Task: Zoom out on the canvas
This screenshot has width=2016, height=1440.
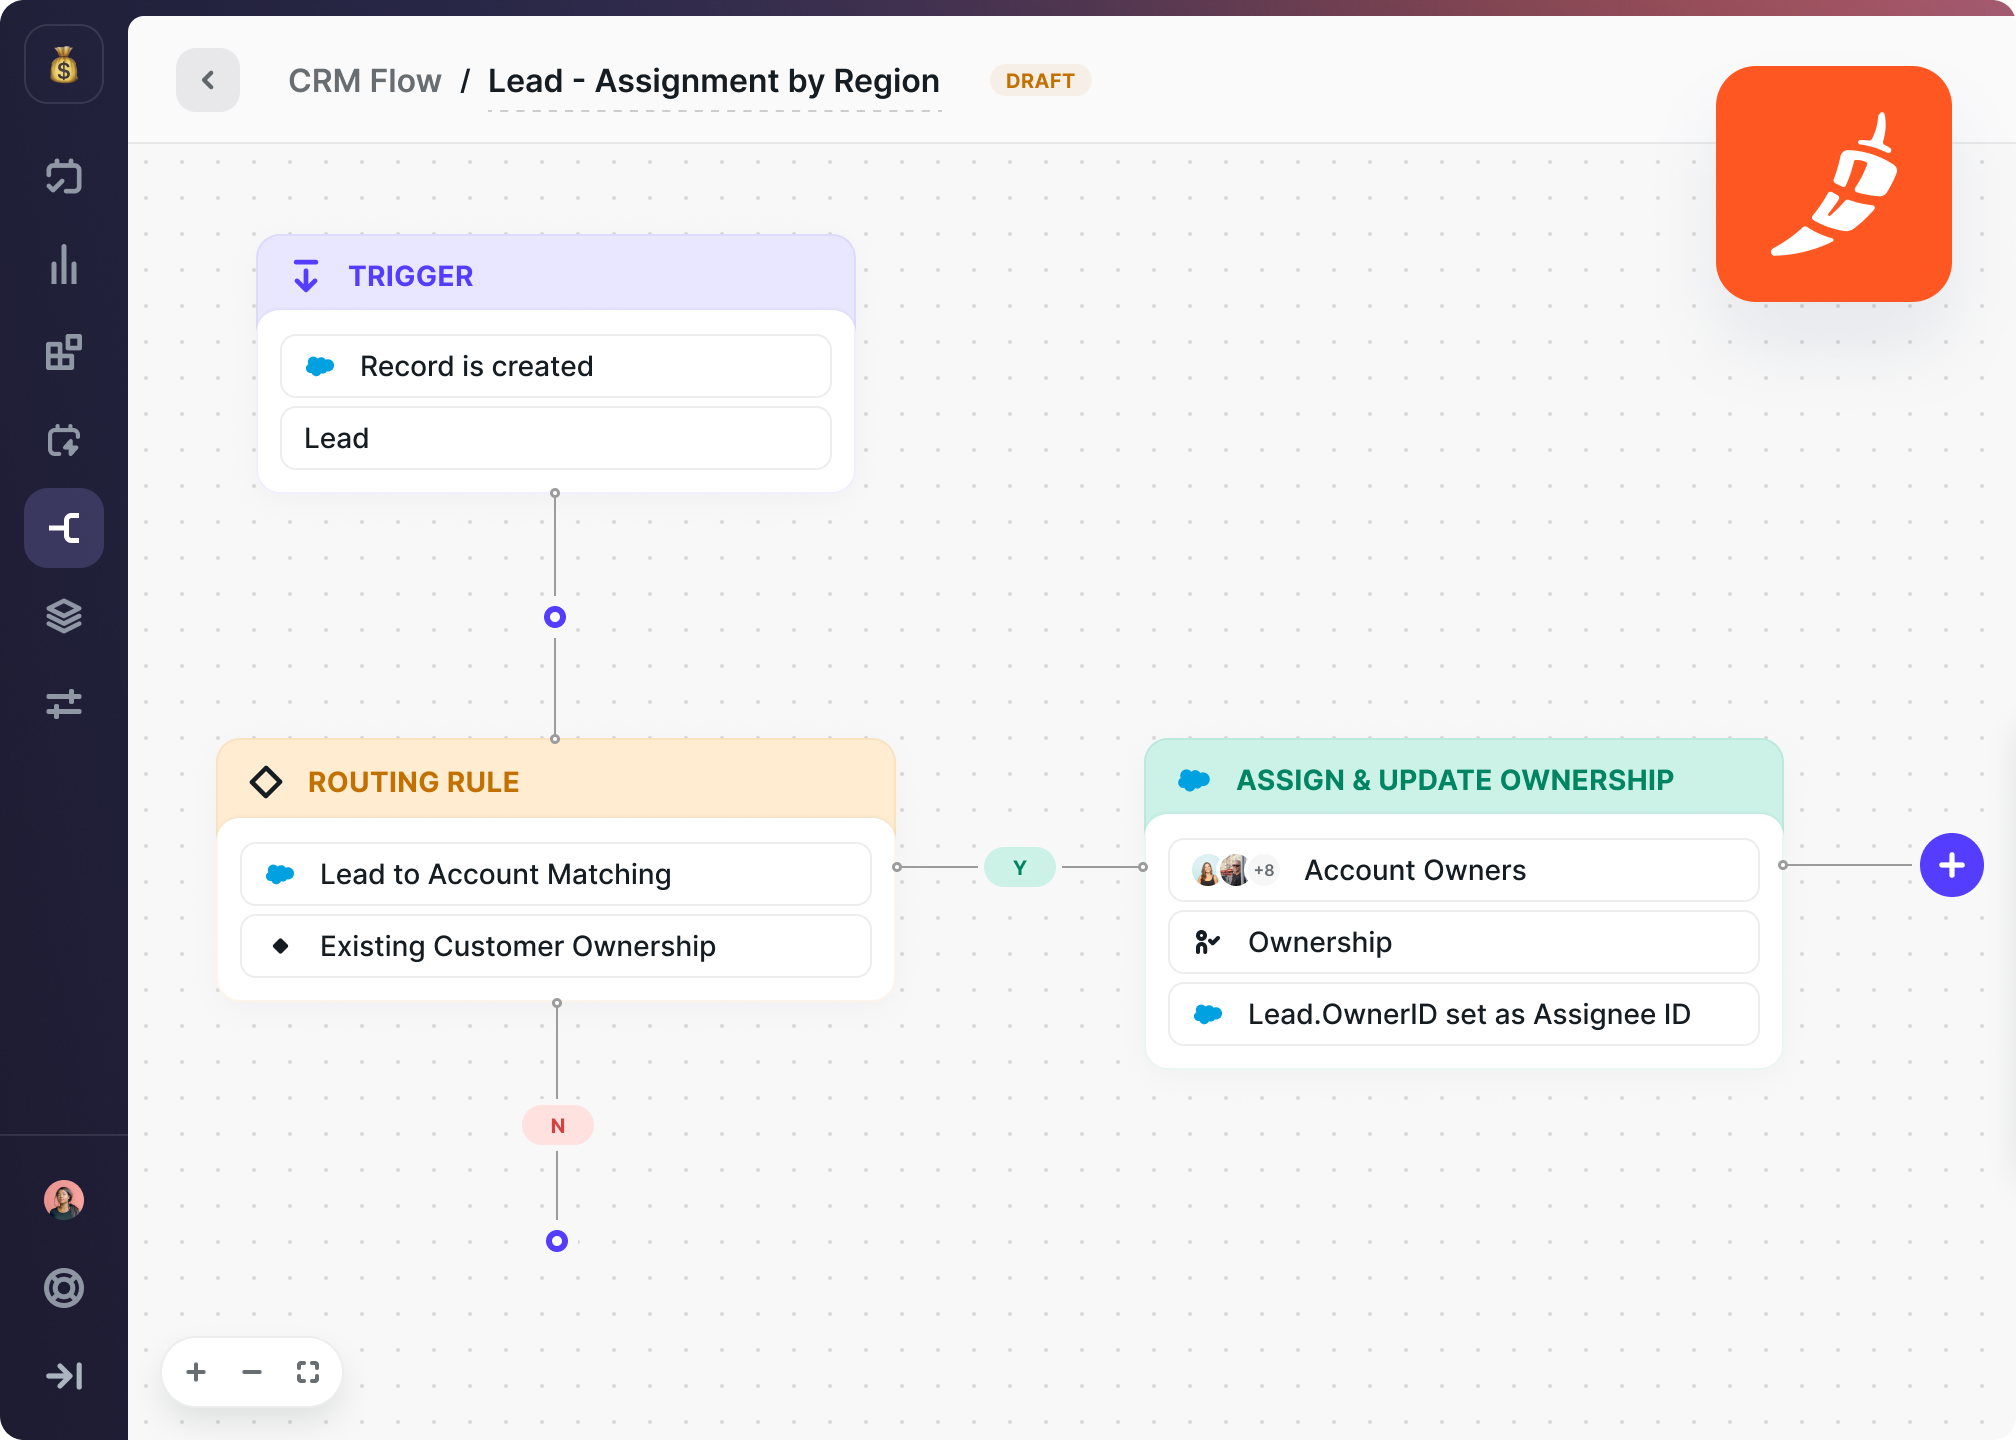Action: pos(252,1372)
